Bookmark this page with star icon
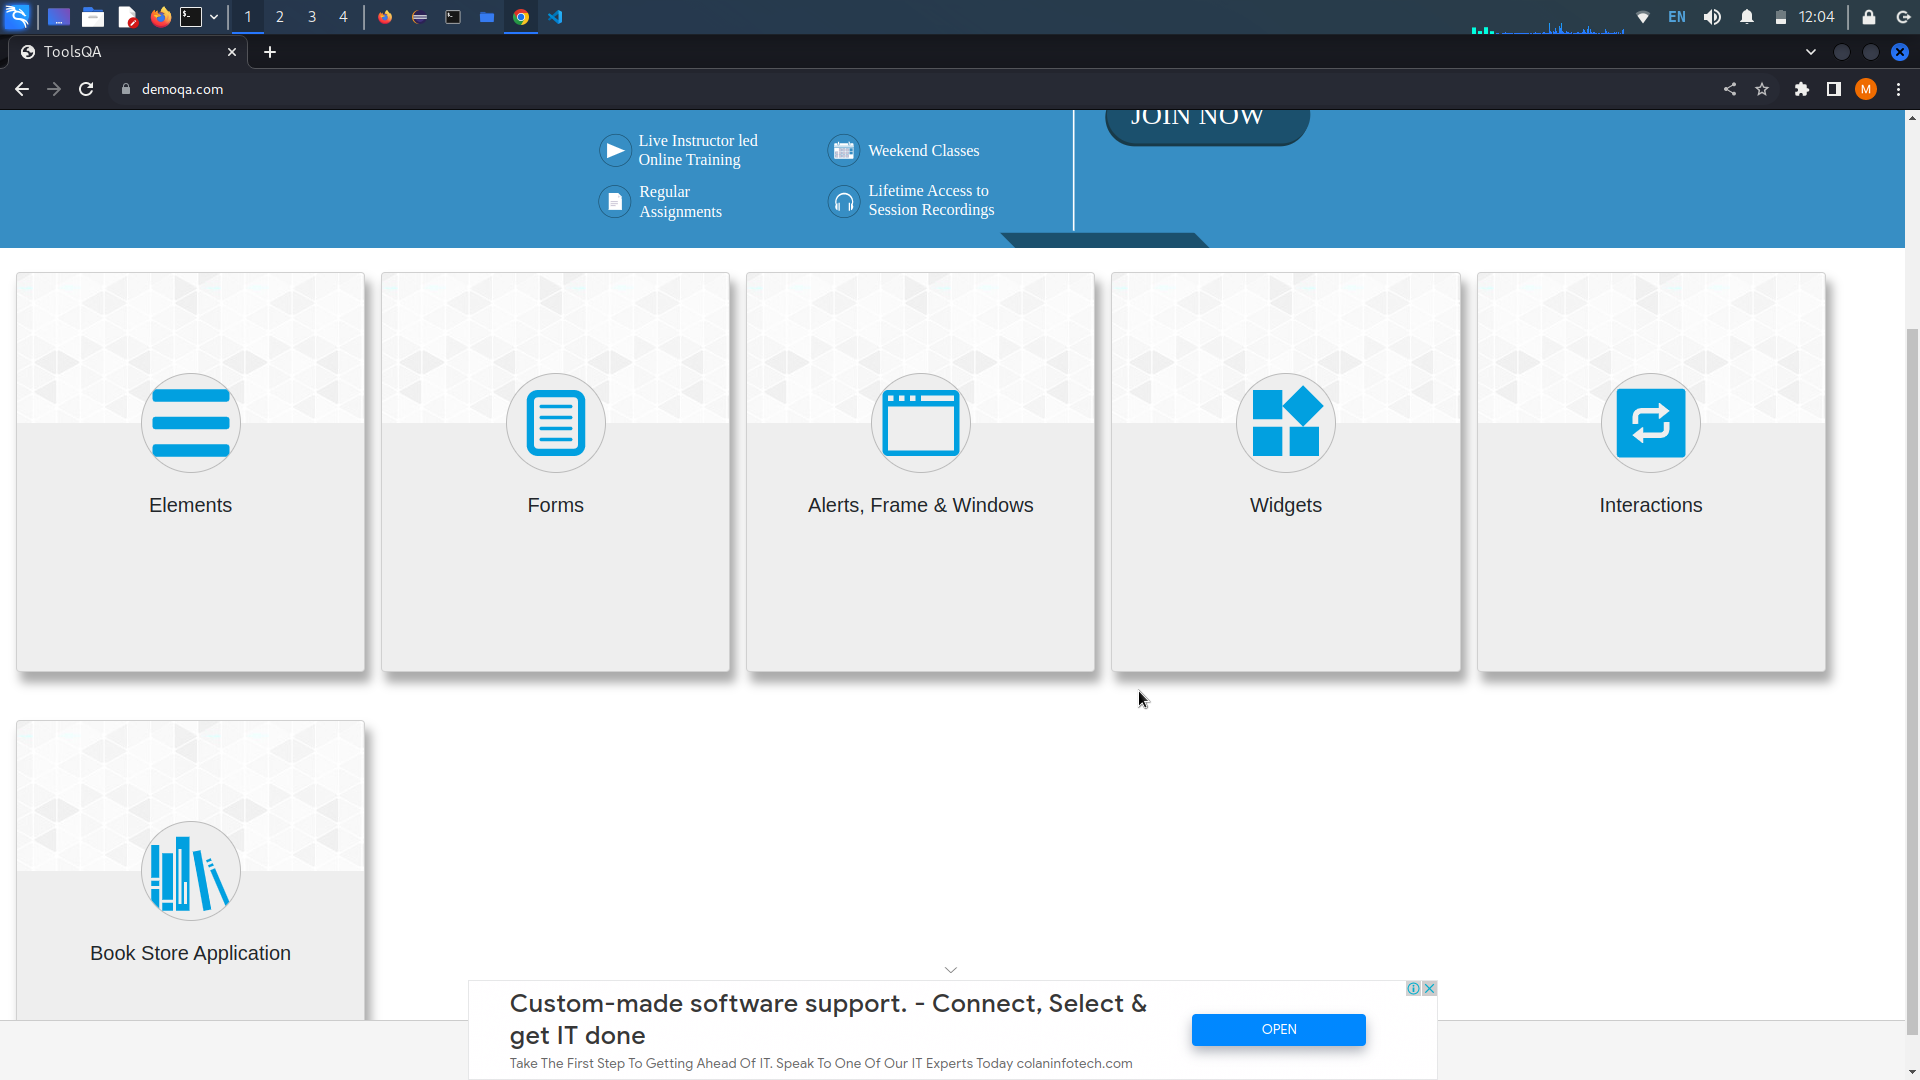This screenshot has height=1080, width=1920. tap(1762, 89)
